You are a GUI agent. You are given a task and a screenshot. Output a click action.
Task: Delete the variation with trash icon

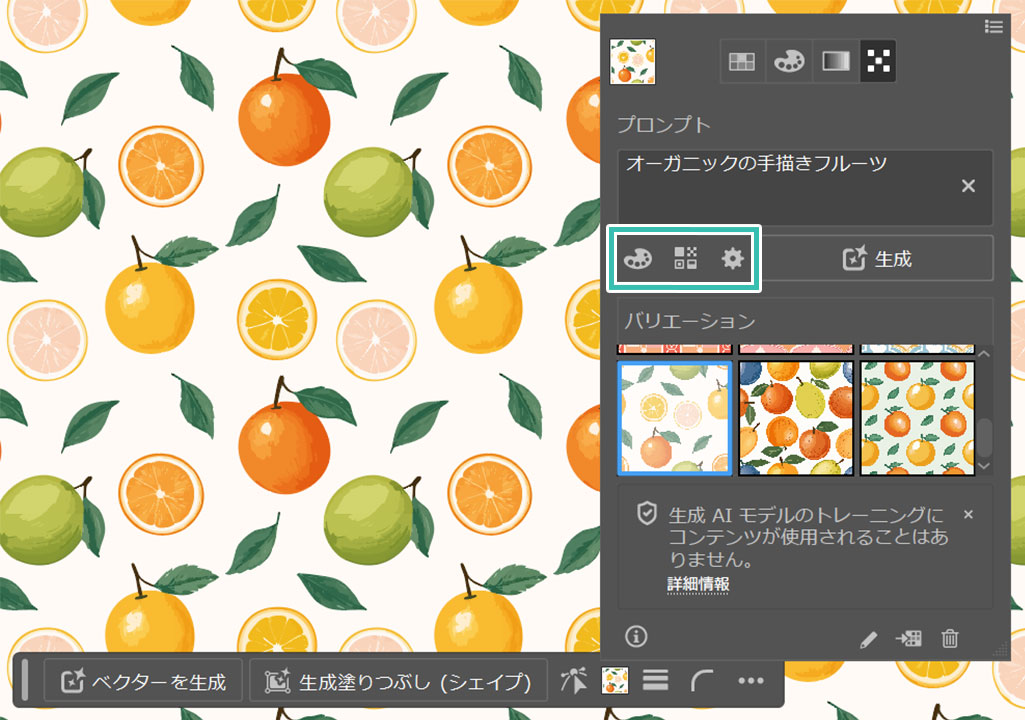(950, 638)
